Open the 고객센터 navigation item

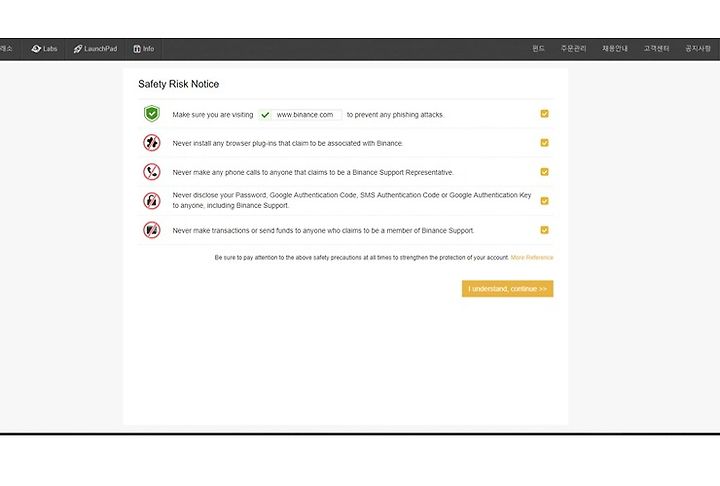(656, 48)
